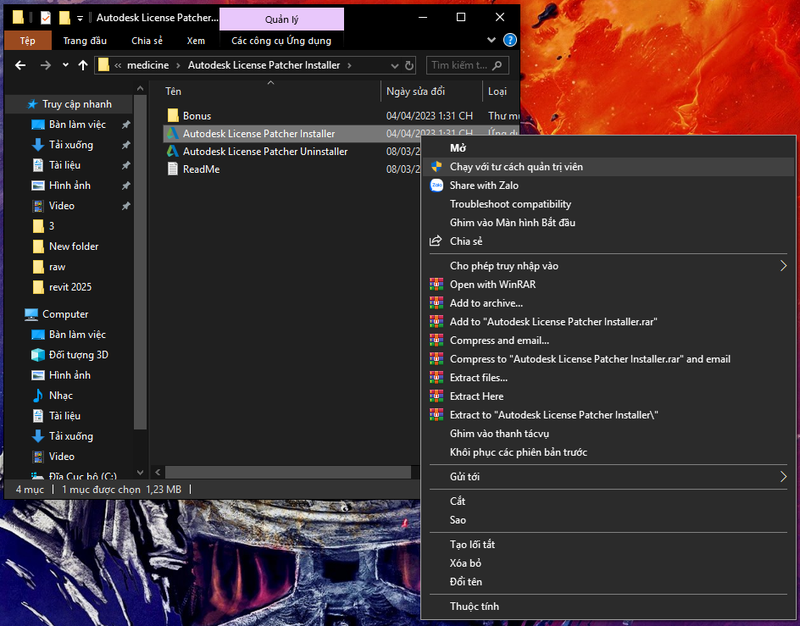Click the forward navigation arrow
Screen dimensions: 800x626
tap(45, 65)
